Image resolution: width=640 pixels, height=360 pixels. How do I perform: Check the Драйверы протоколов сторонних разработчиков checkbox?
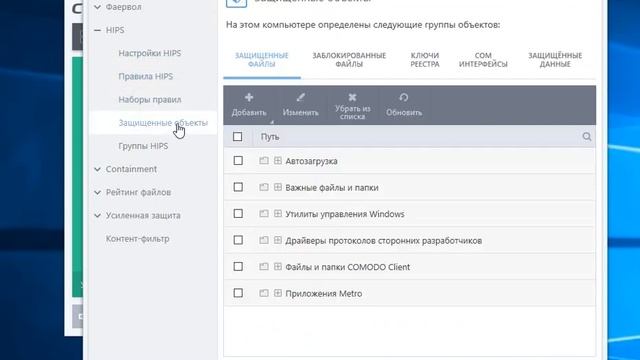[238, 240]
